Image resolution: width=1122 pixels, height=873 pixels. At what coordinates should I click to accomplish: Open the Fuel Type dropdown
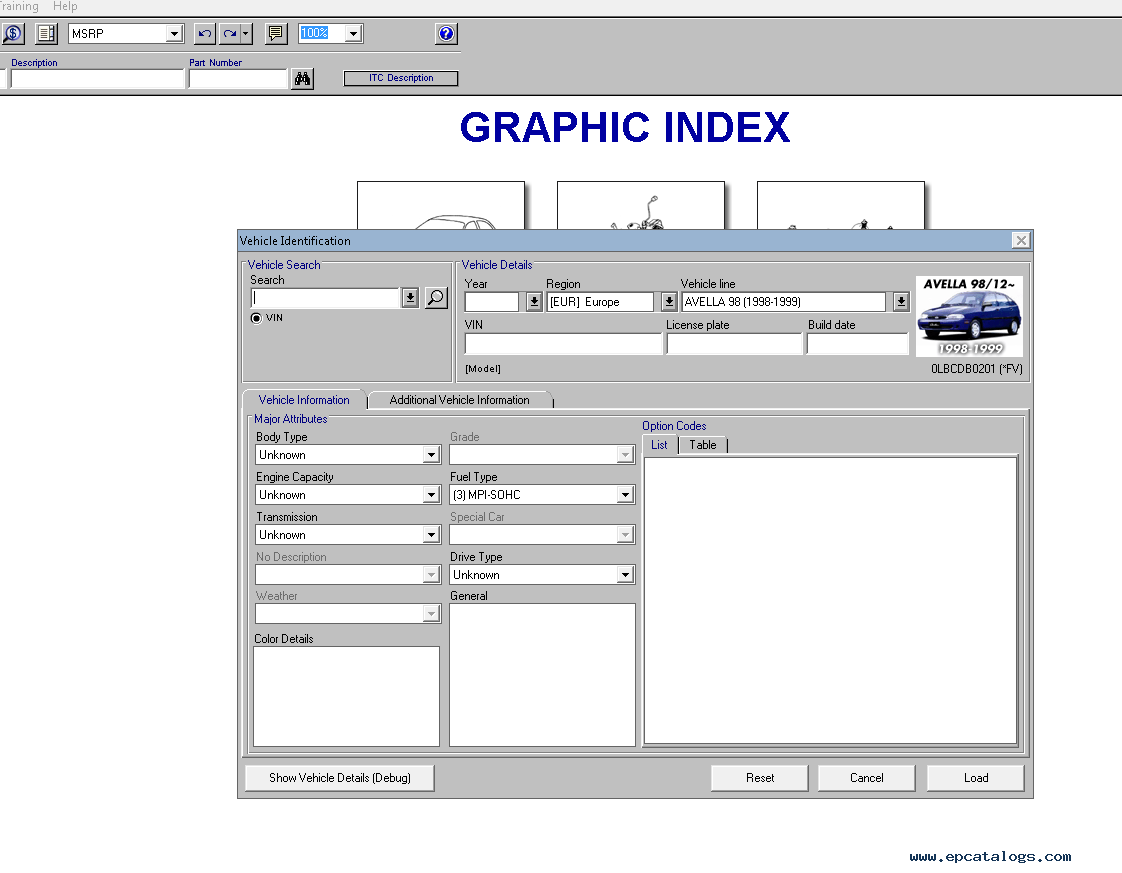coord(625,495)
